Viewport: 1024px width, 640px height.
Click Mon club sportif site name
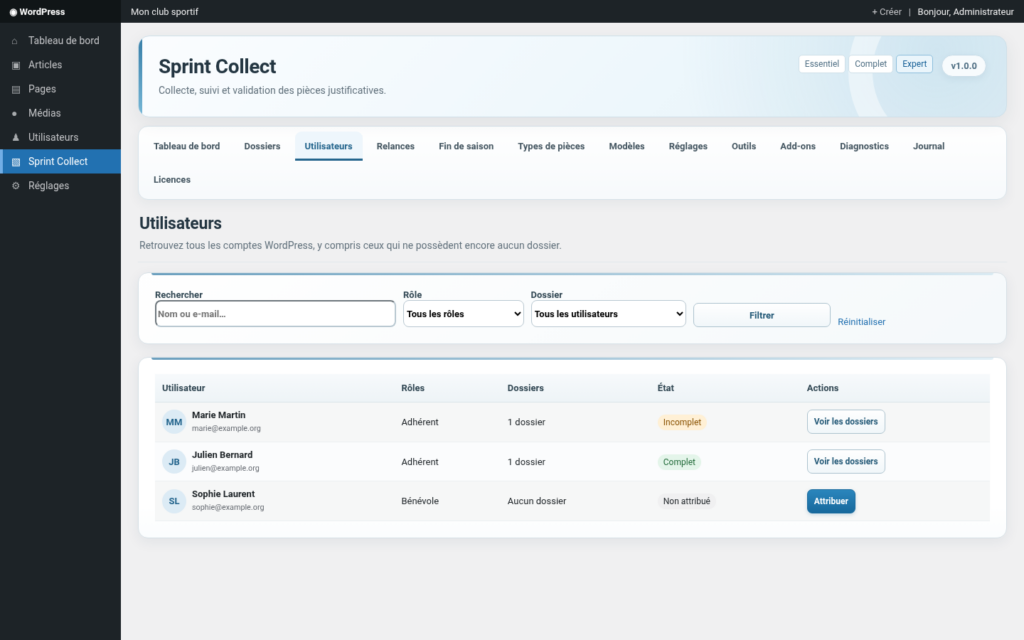(x=165, y=12)
